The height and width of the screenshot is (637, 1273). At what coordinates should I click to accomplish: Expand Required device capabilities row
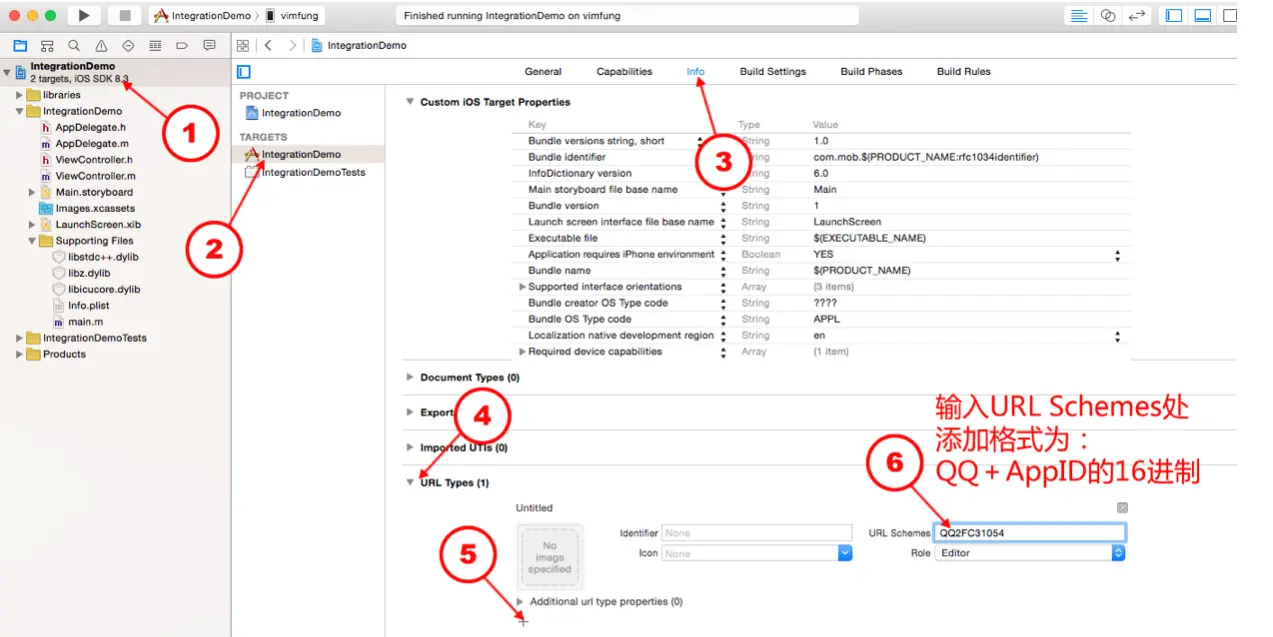point(522,352)
